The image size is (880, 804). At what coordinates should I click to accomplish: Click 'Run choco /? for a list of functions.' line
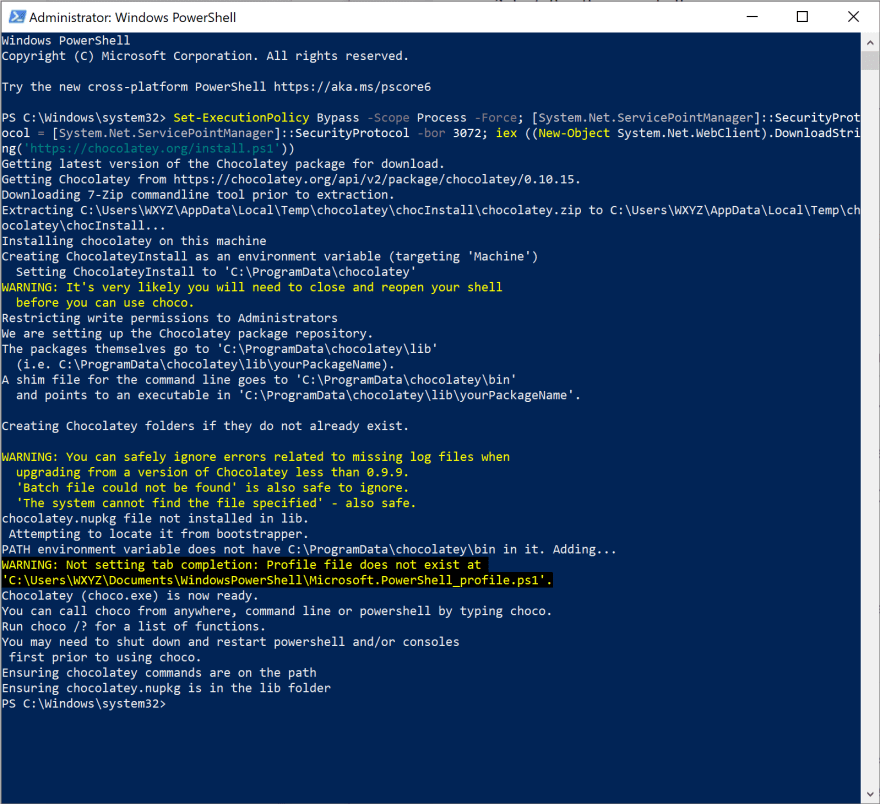pos(134,627)
